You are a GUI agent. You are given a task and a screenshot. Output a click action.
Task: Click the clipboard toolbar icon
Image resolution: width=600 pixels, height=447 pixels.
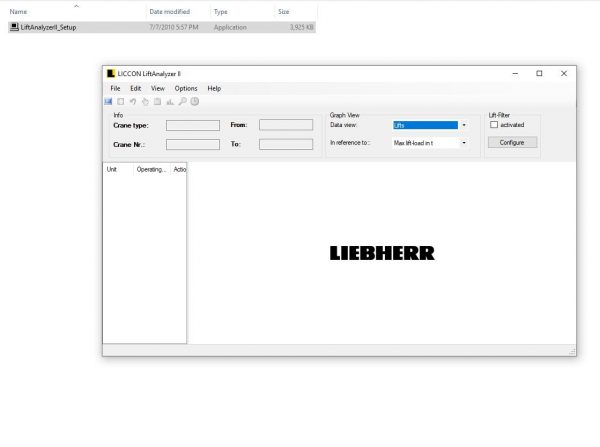click(x=157, y=101)
